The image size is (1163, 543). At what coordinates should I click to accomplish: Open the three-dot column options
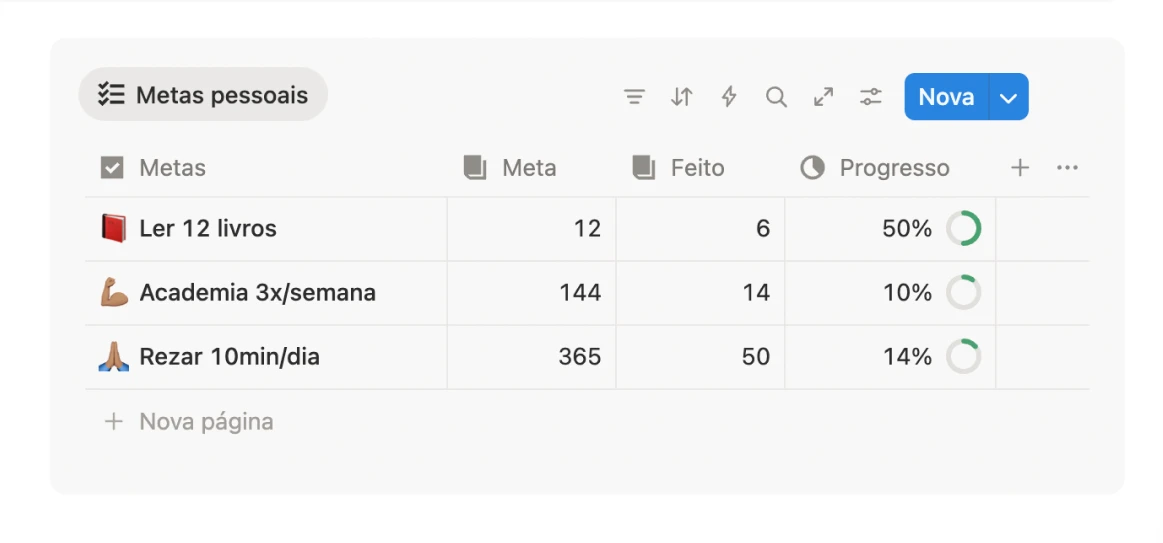[x=1067, y=168]
